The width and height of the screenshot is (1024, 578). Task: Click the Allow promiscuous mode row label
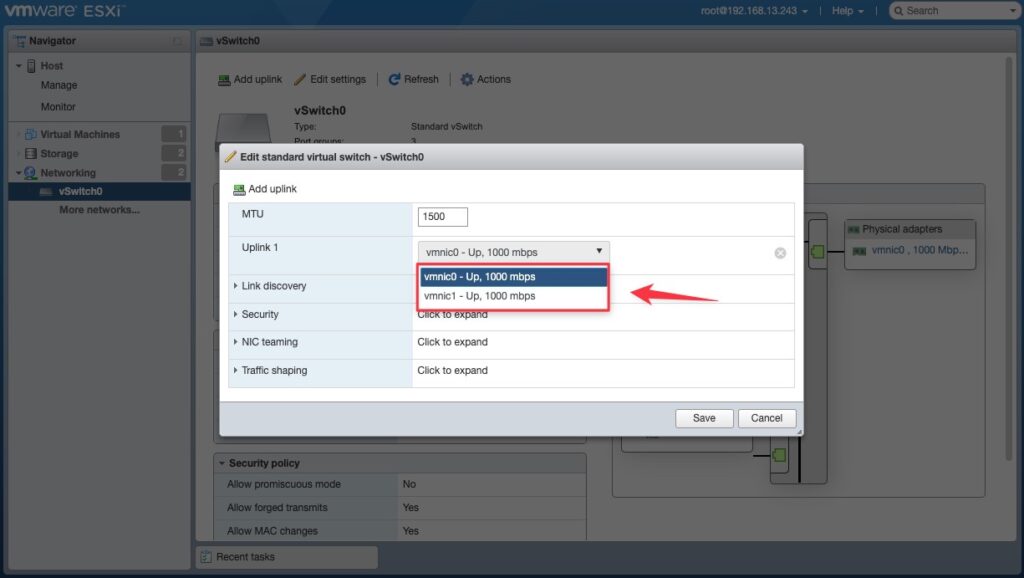pos(284,485)
